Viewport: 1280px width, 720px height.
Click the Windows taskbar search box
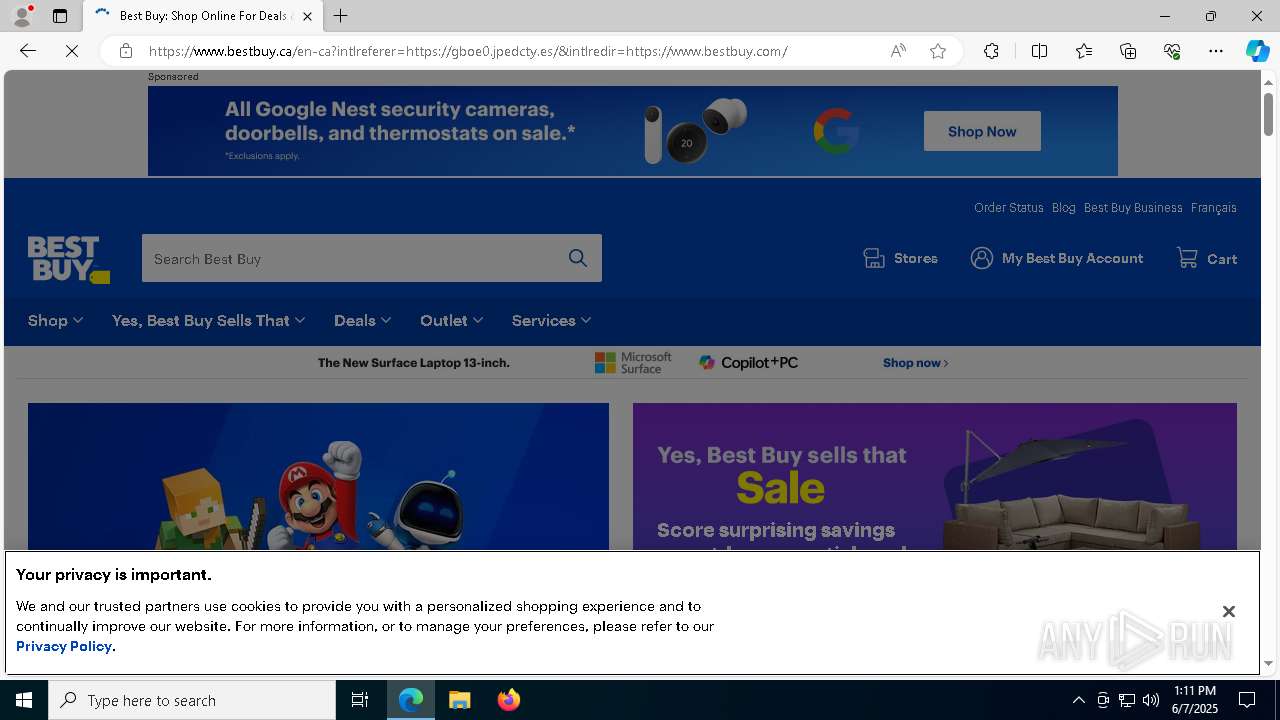point(192,700)
